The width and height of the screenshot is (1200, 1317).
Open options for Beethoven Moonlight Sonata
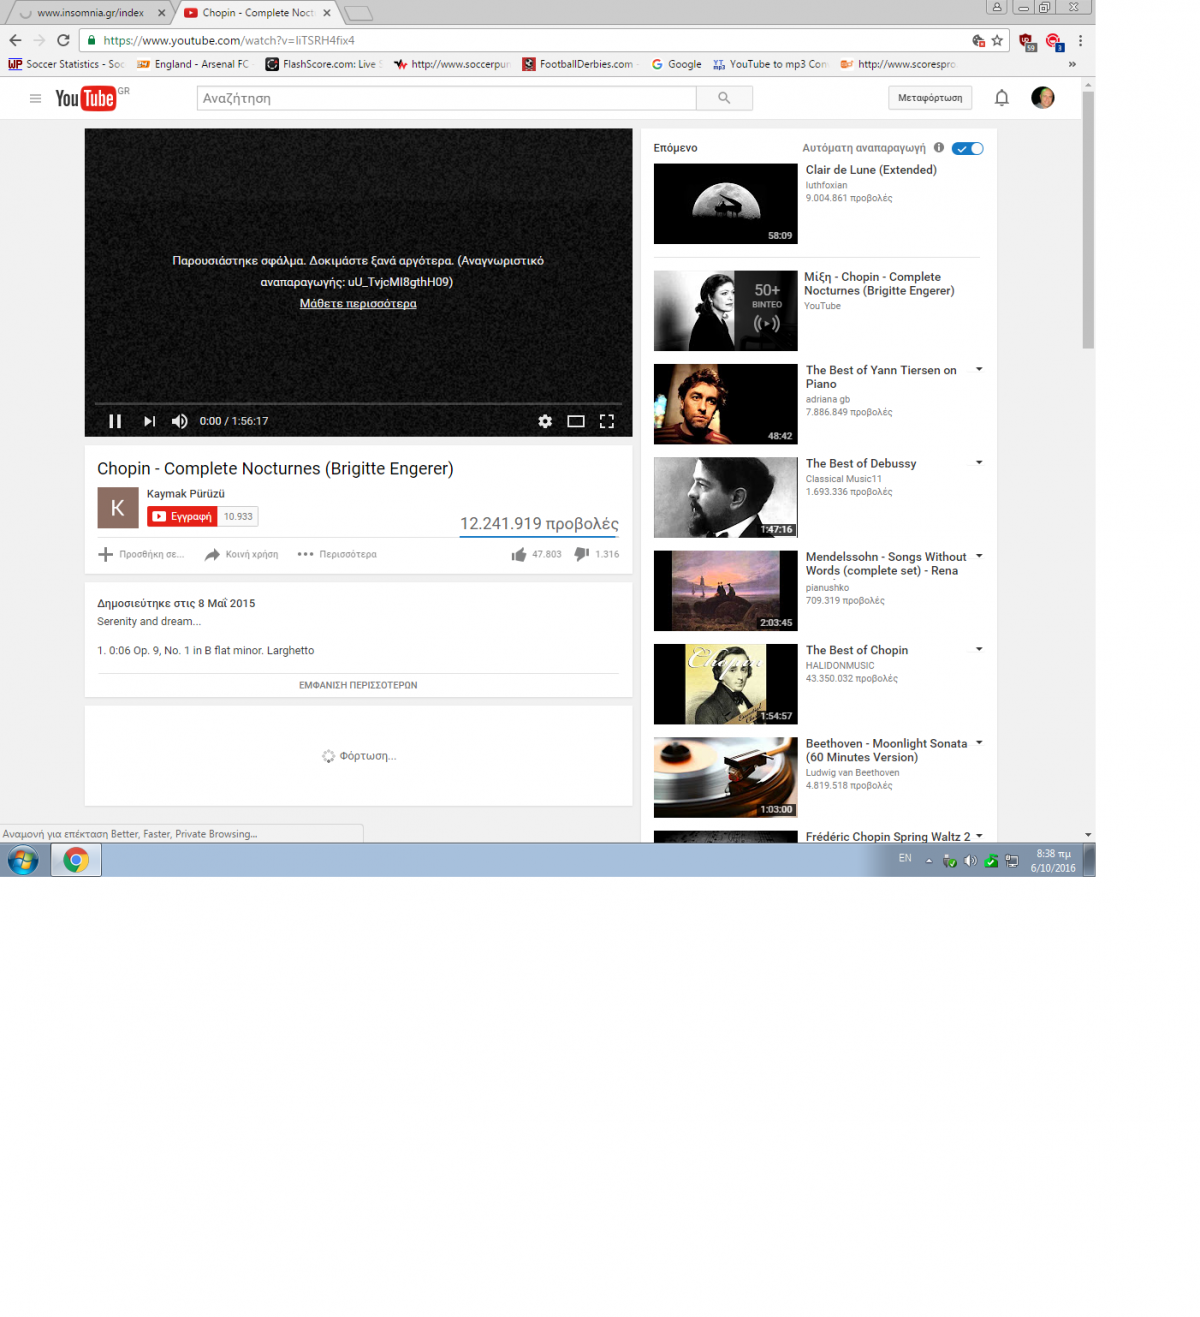pyautogui.click(x=979, y=743)
